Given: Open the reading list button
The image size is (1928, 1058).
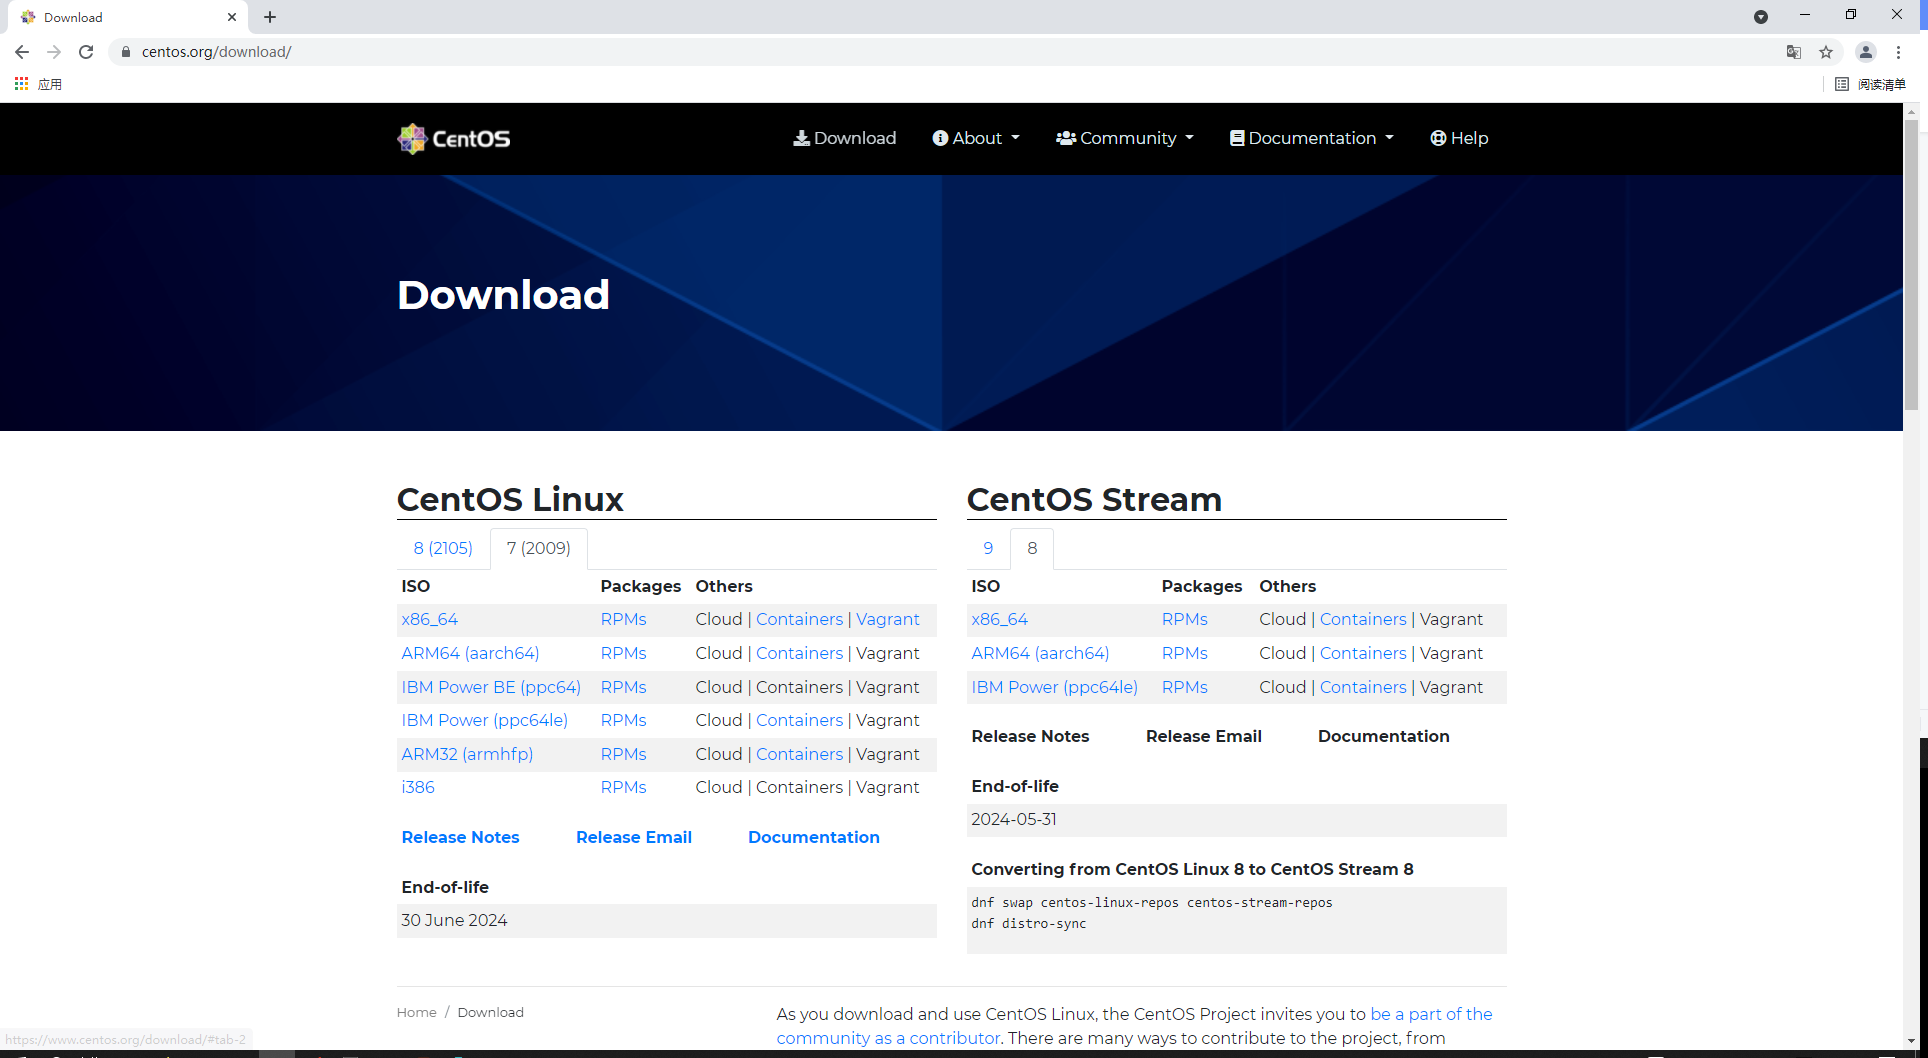Looking at the screenshot, I should (x=1871, y=84).
